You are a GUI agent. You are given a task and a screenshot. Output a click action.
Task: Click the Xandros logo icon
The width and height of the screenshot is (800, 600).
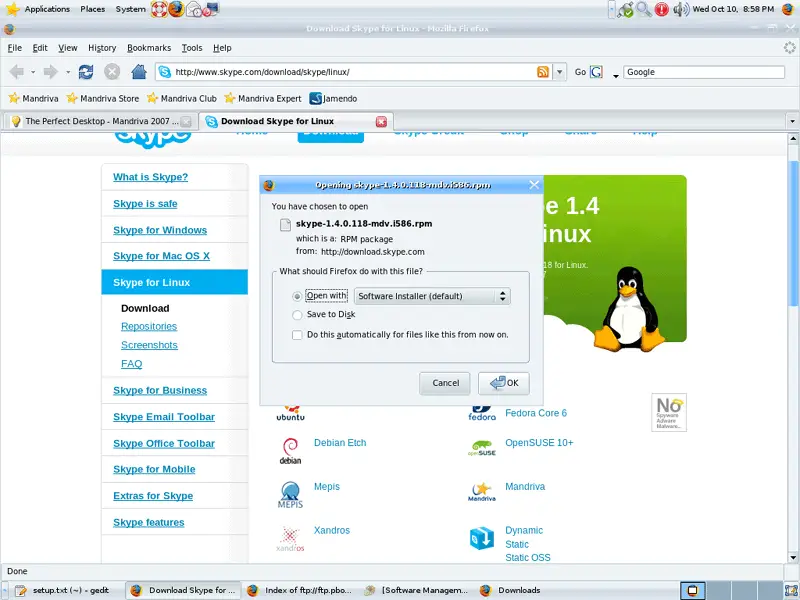[x=290, y=539]
